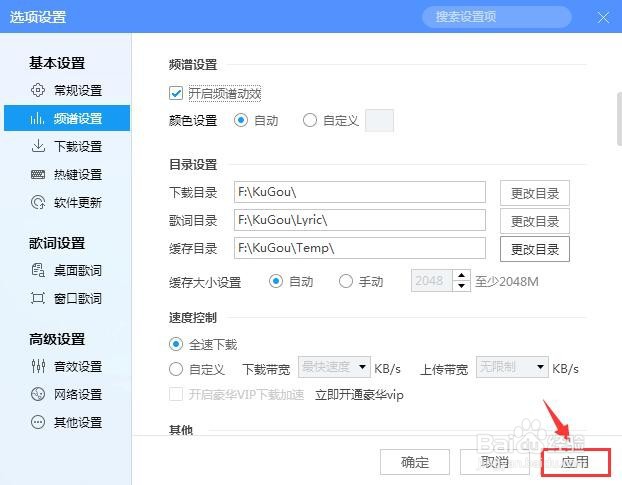The height and width of the screenshot is (485, 622).
Task: Select 手动 cache size radio button
Action: click(346, 282)
